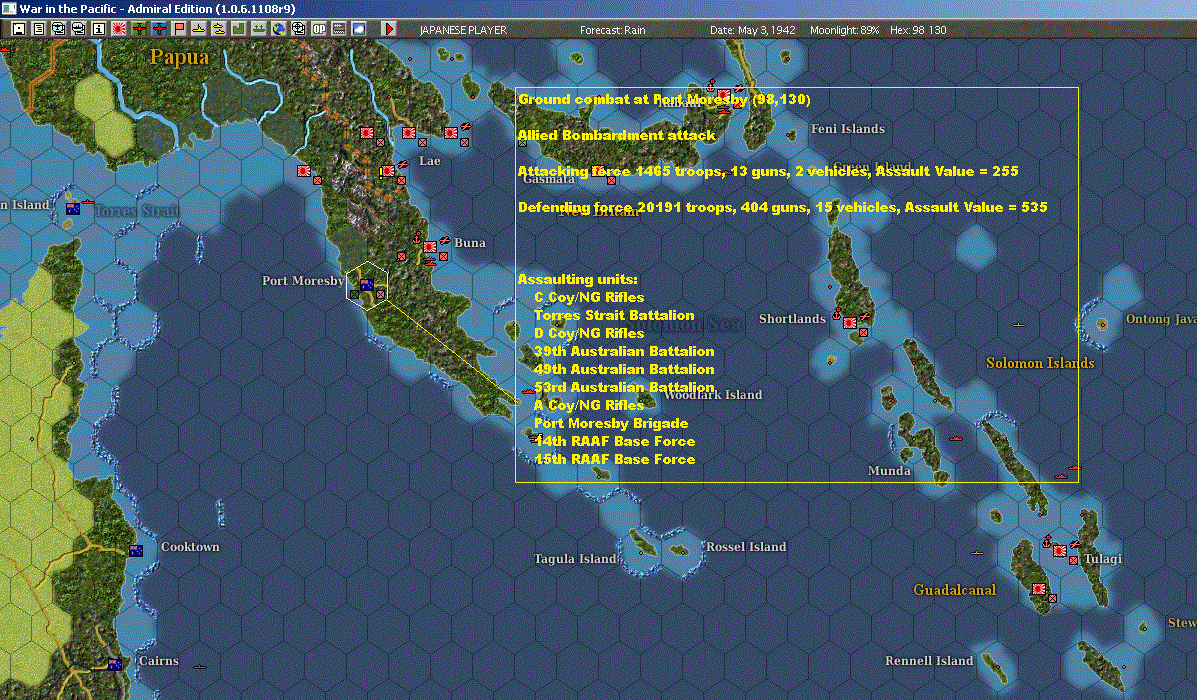Viewport: 1197px width, 700px height.
Task: Click the '15th RAAF Base Force' entry
Action: (x=615, y=460)
